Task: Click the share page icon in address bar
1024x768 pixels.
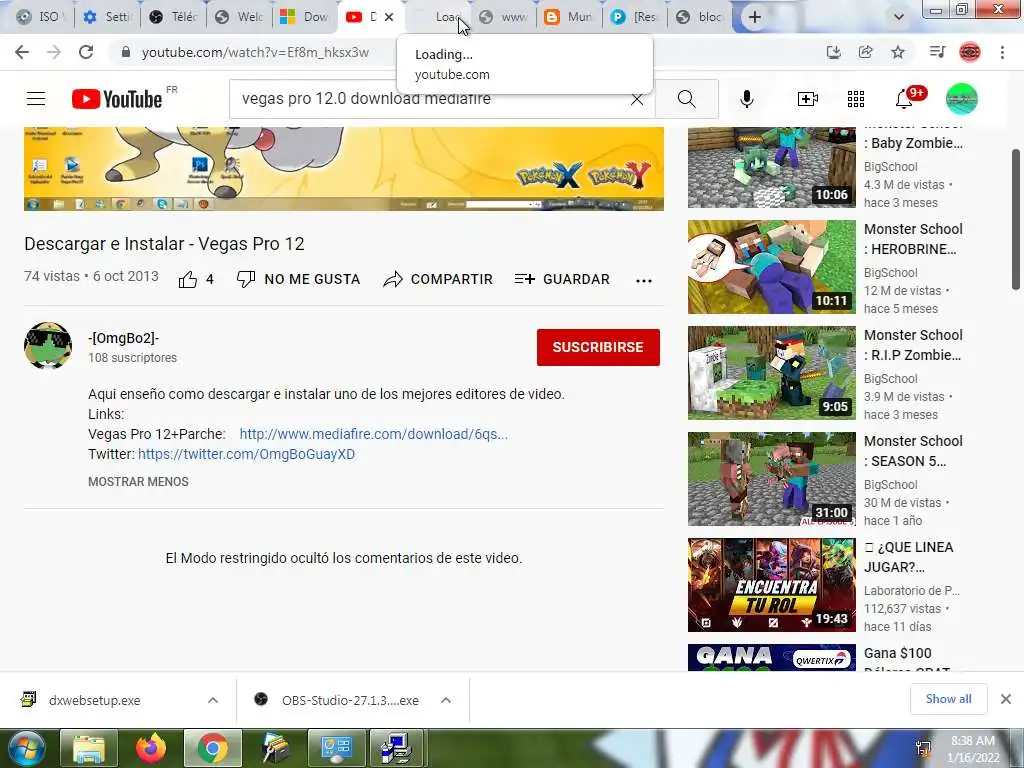Action: click(x=866, y=52)
